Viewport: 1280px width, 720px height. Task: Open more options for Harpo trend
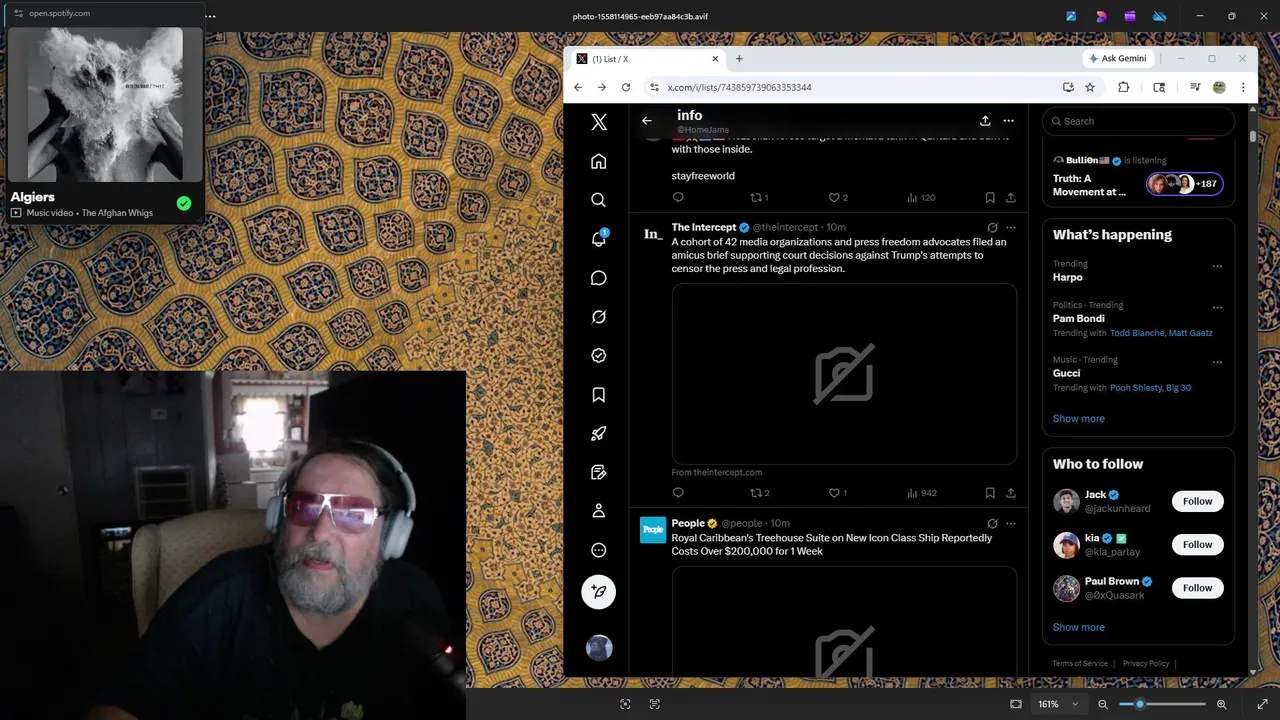tap(1217, 266)
